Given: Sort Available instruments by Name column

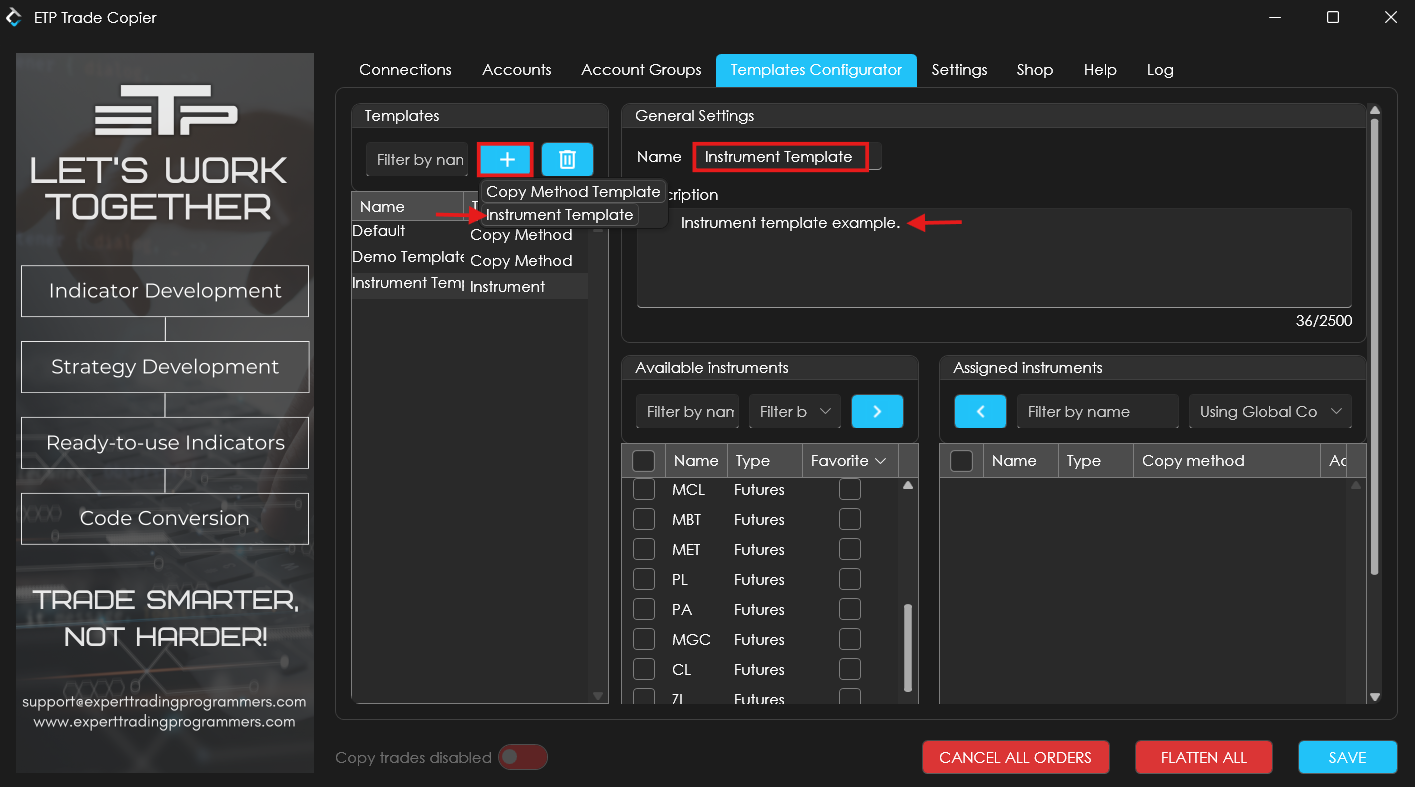Looking at the screenshot, I should point(696,461).
